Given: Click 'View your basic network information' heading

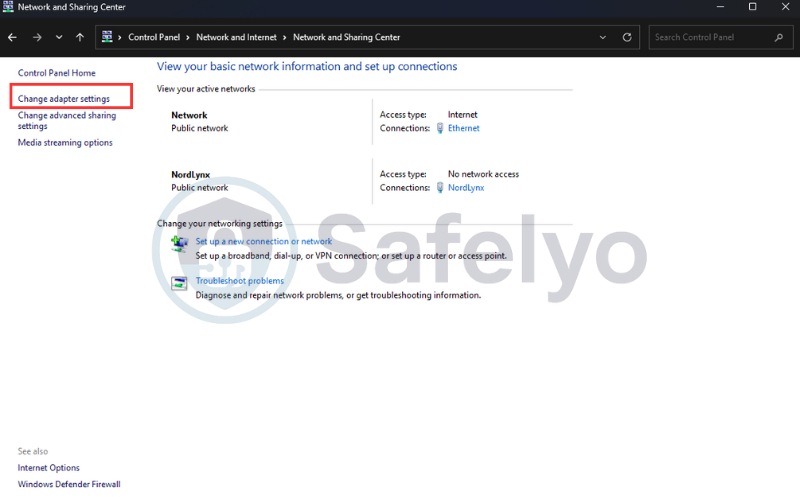Looking at the screenshot, I should coord(307,66).
